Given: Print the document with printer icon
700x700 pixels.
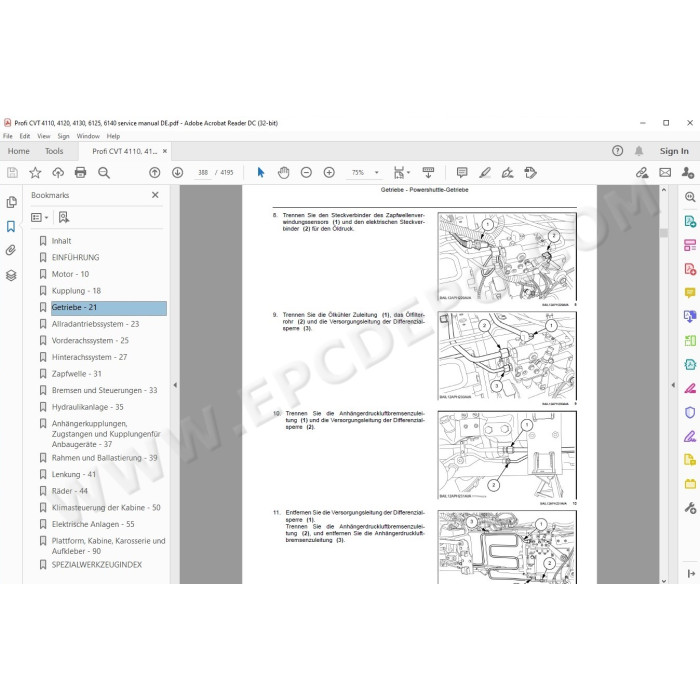Looking at the screenshot, I should [80, 173].
